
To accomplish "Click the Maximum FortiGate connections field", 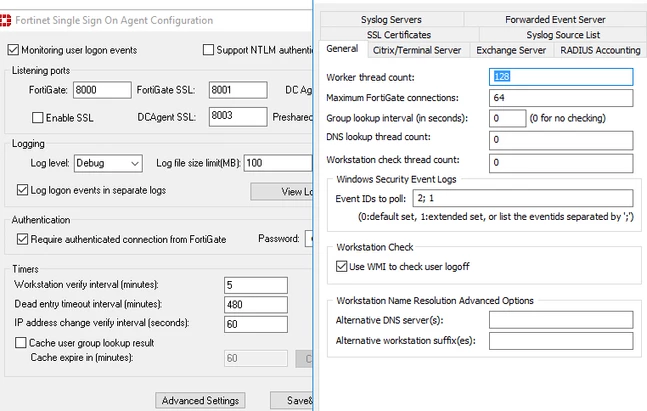I will 561,98.
